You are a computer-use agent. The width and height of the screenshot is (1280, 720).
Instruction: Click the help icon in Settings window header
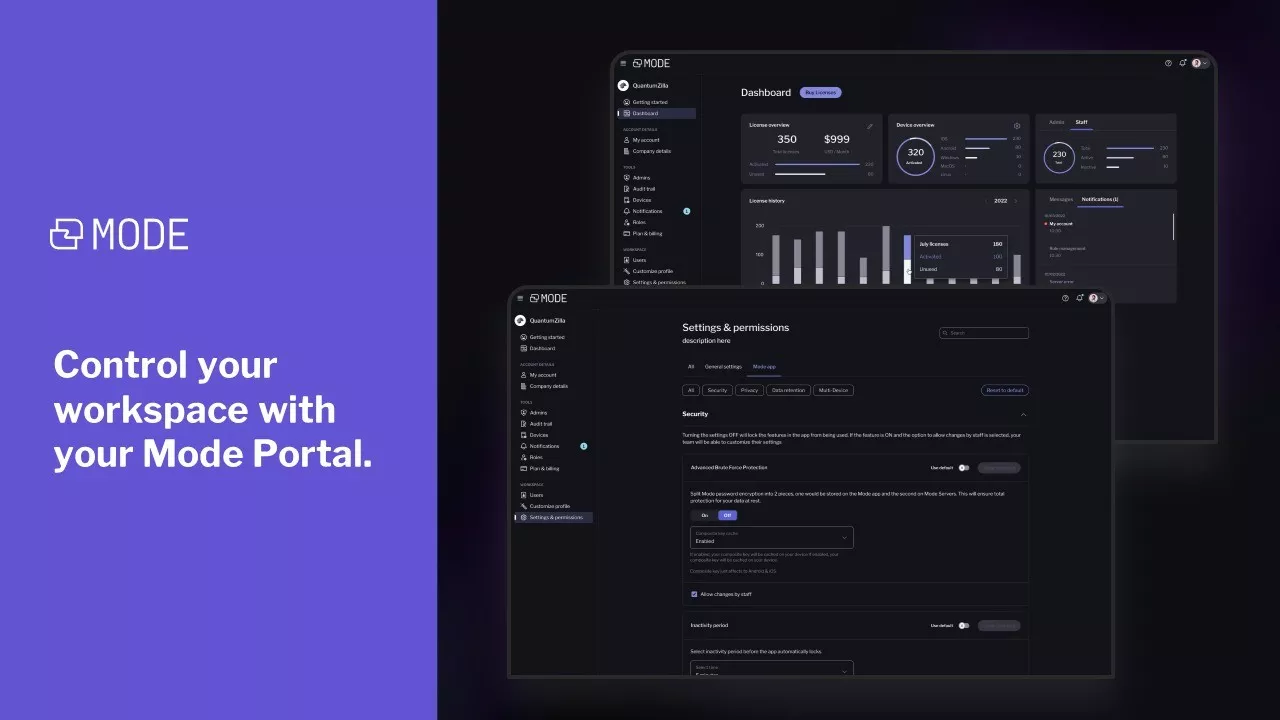pyautogui.click(x=1065, y=298)
